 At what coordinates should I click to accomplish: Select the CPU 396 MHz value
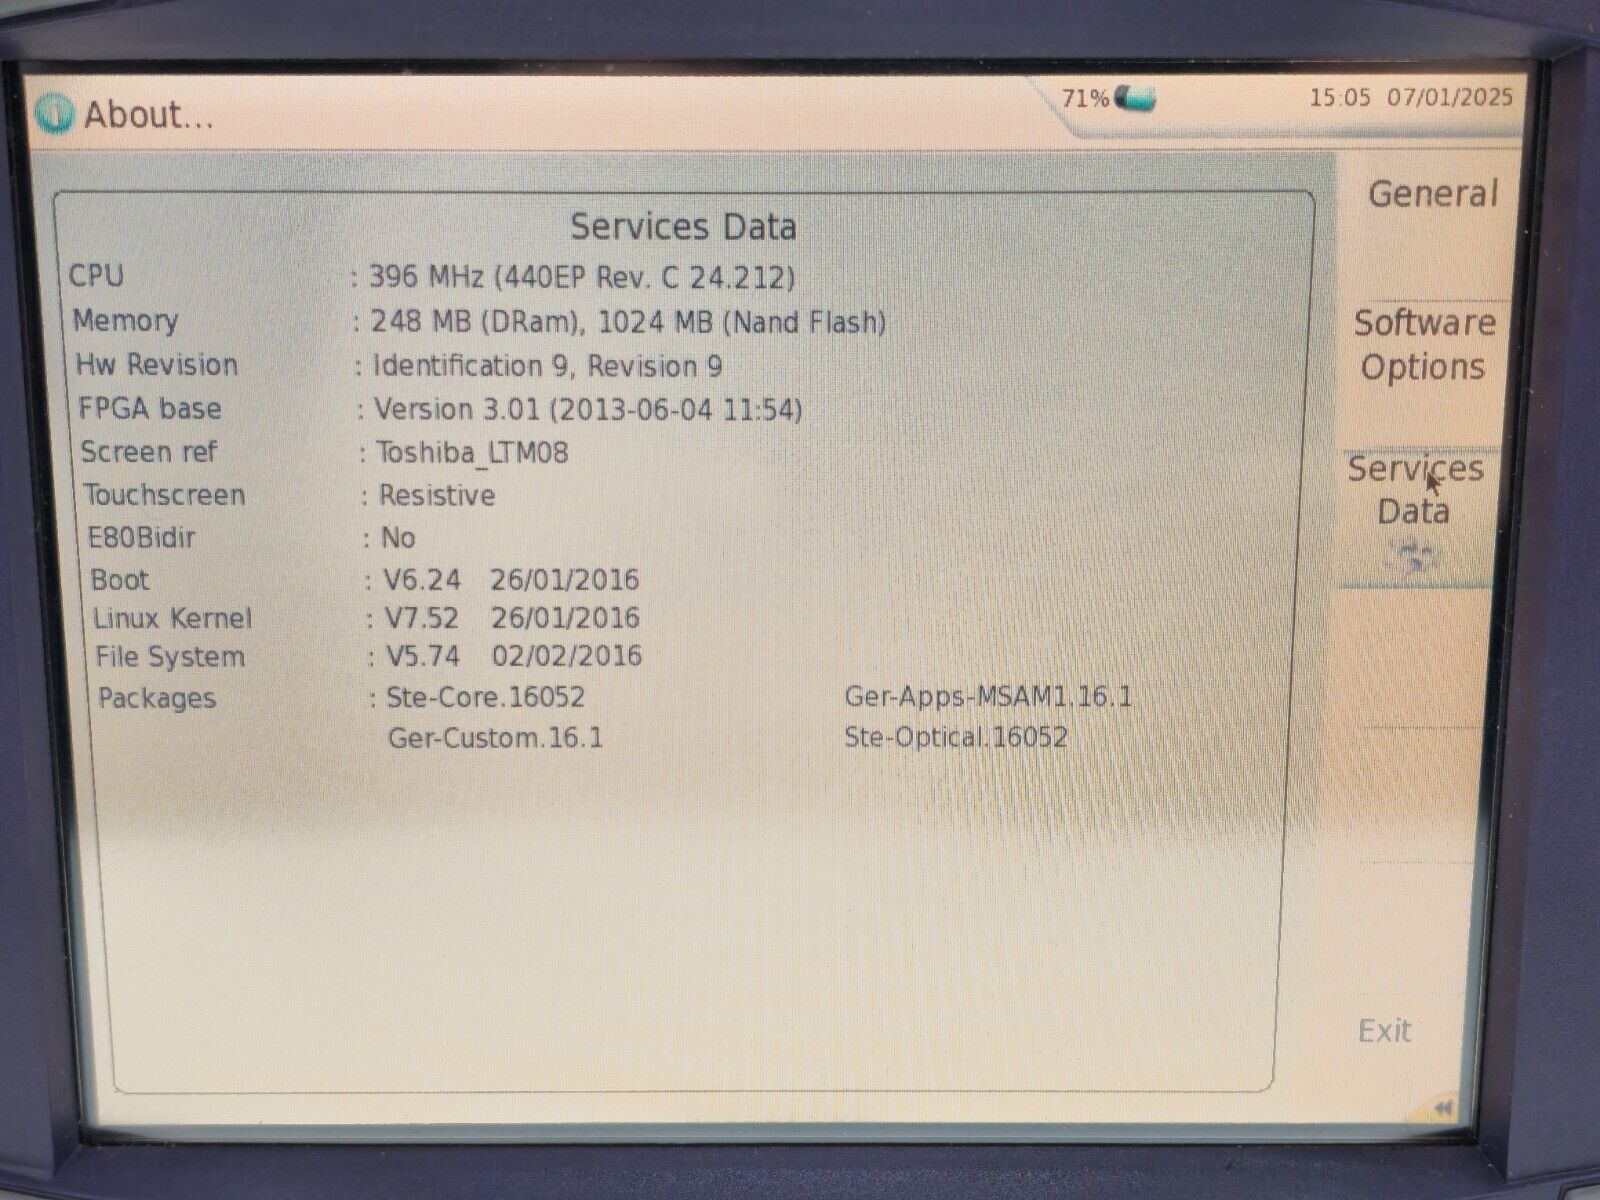coord(582,277)
